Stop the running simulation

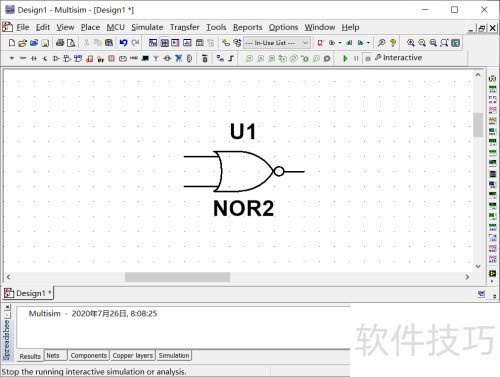[x=368, y=59]
